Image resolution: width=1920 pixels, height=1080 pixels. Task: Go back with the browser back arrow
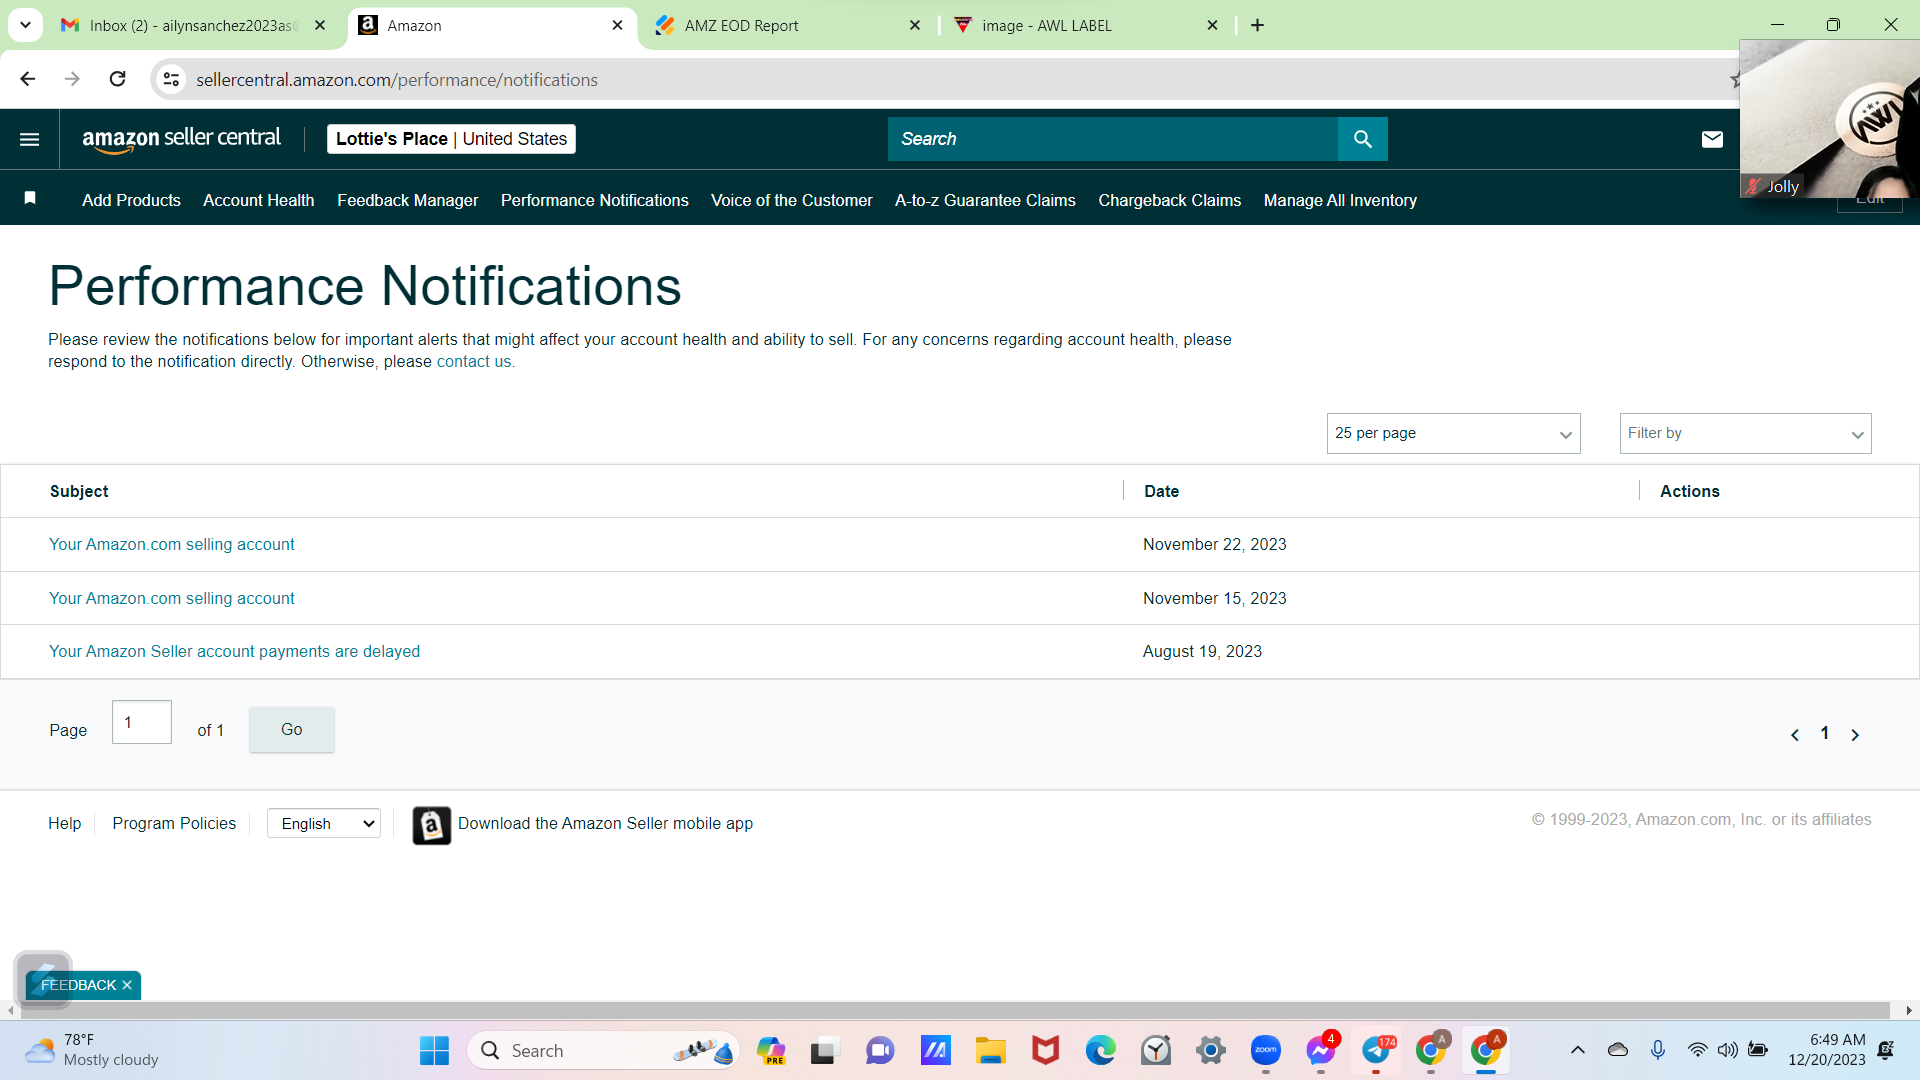pyautogui.click(x=28, y=79)
